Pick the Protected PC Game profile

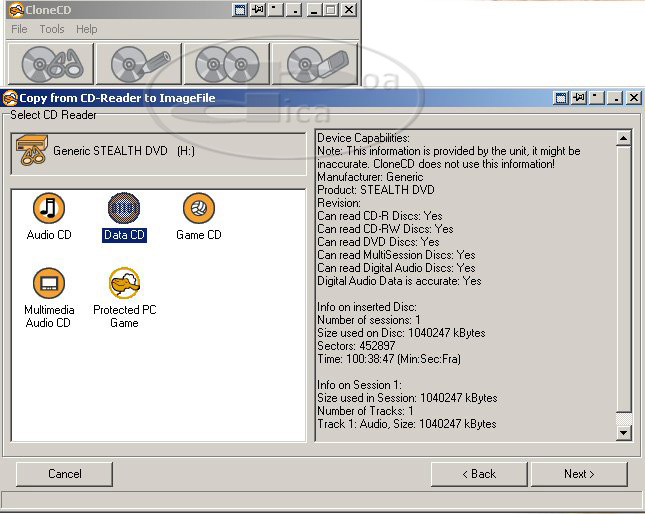click(124, 285)
